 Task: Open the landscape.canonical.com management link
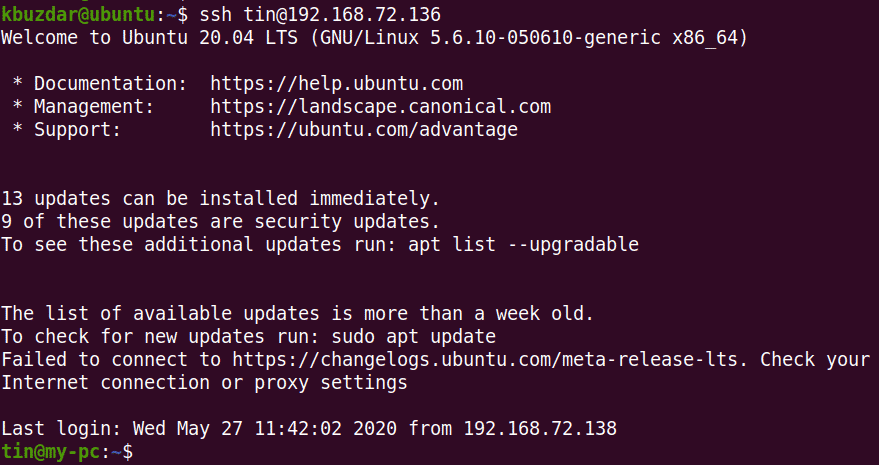[x=380, y=106]
